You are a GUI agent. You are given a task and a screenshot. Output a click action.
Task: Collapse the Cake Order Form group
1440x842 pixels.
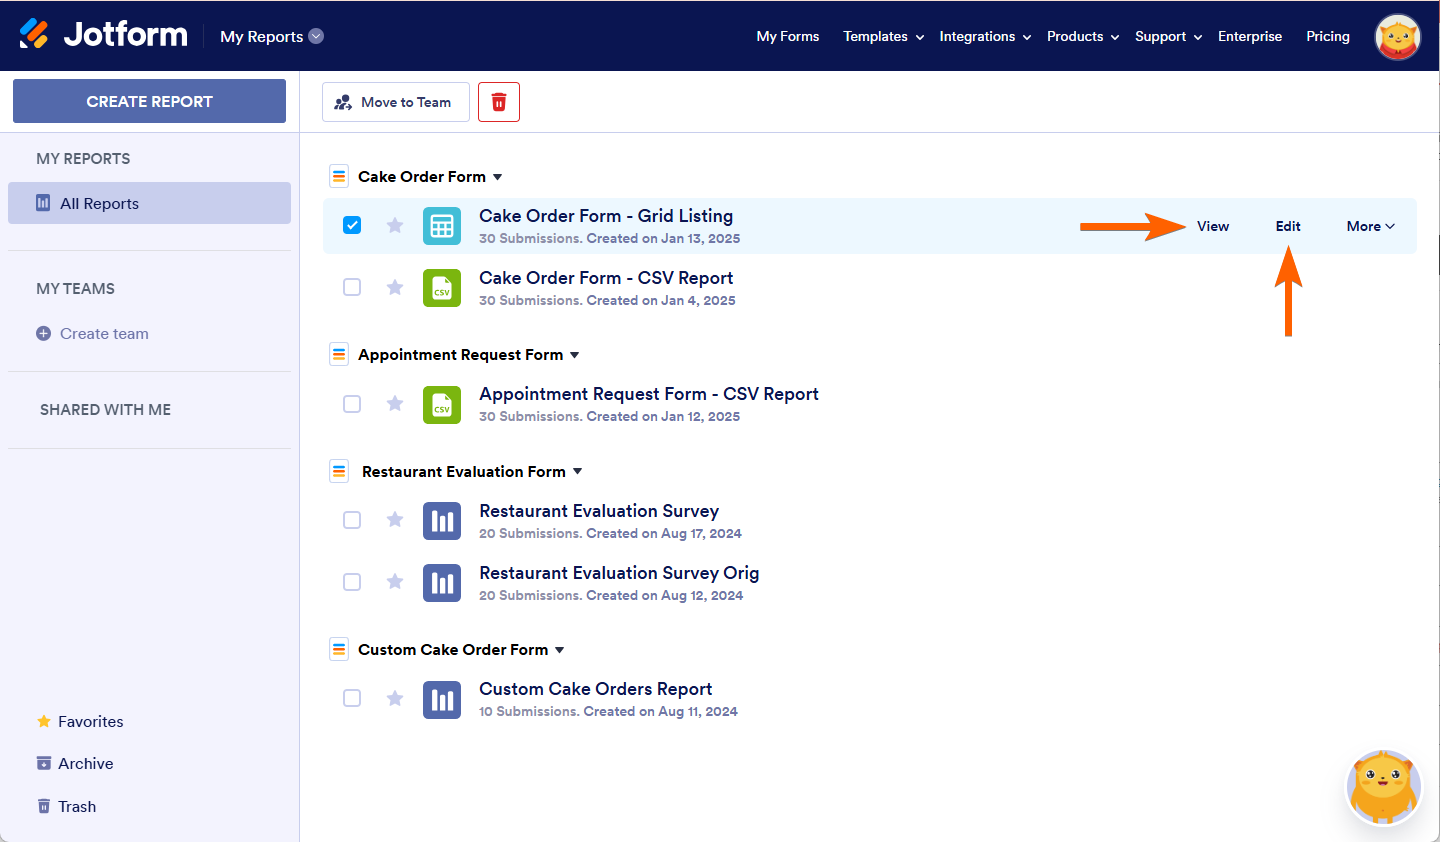point(497,176)
